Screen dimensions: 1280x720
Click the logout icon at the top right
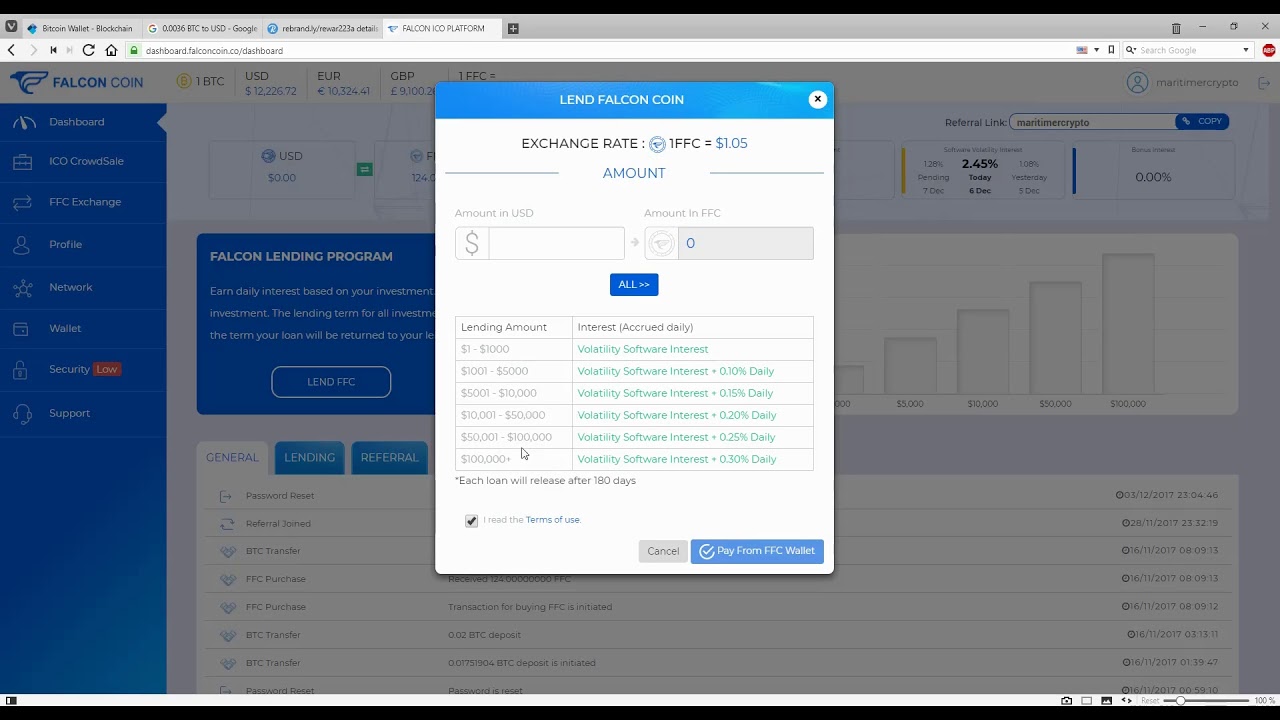pyautogui.click(x=1262, y=82)
